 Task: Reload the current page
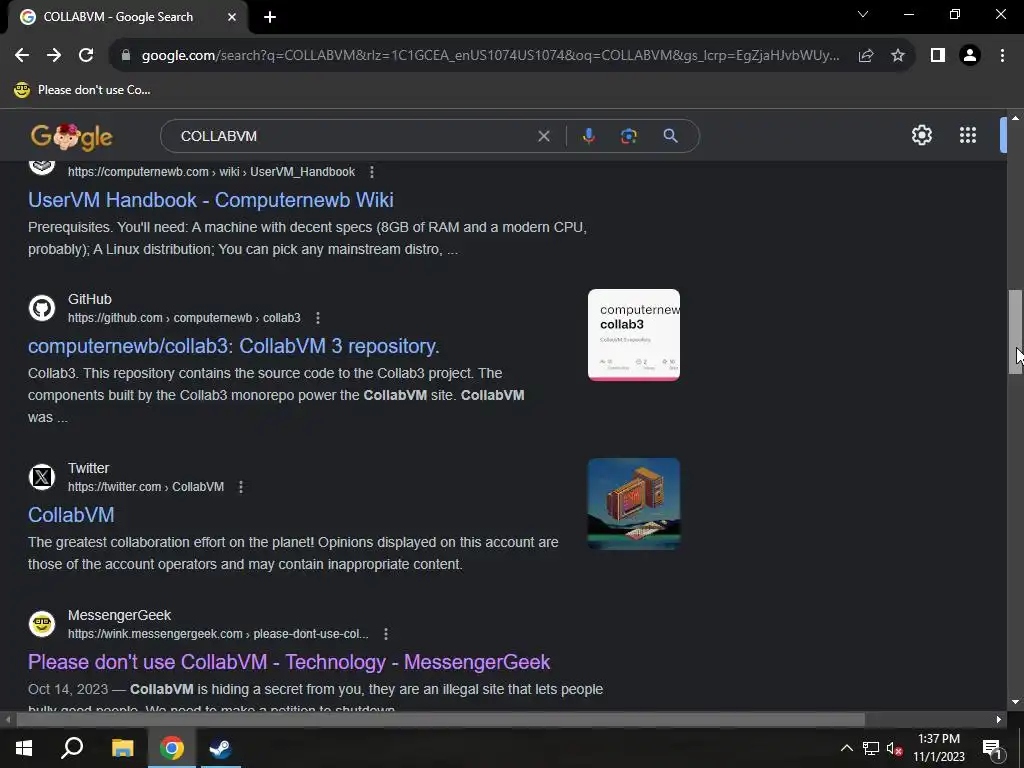click(86, 56)
